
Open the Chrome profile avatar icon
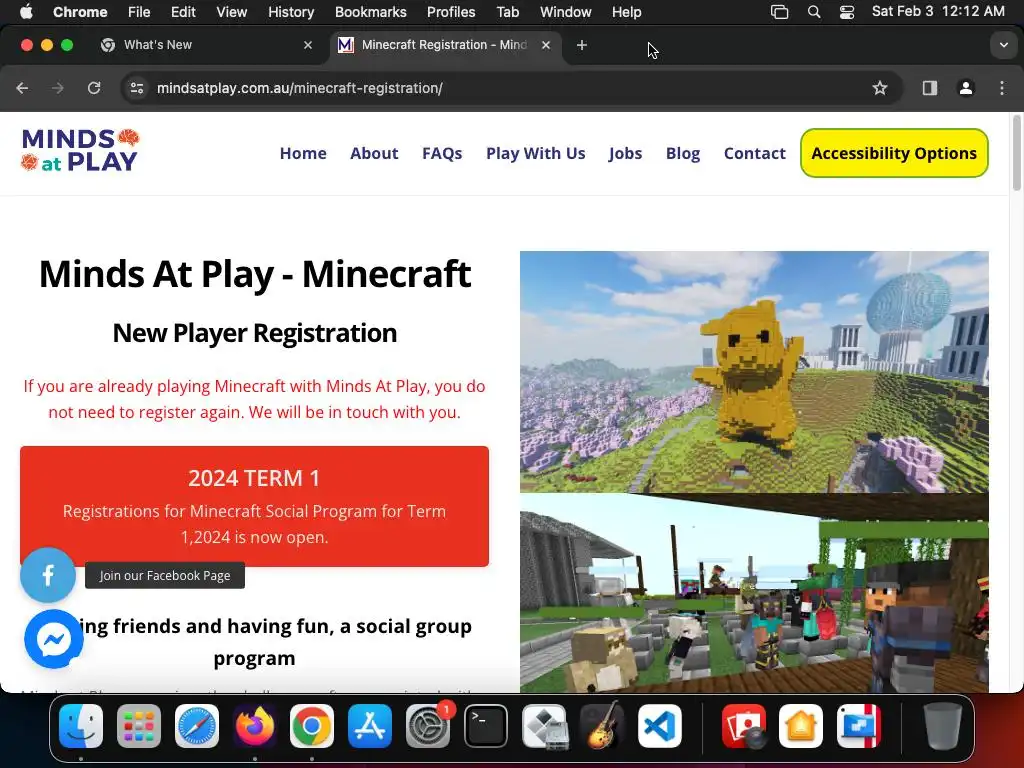pyautogui.click(x=966, y=88)
